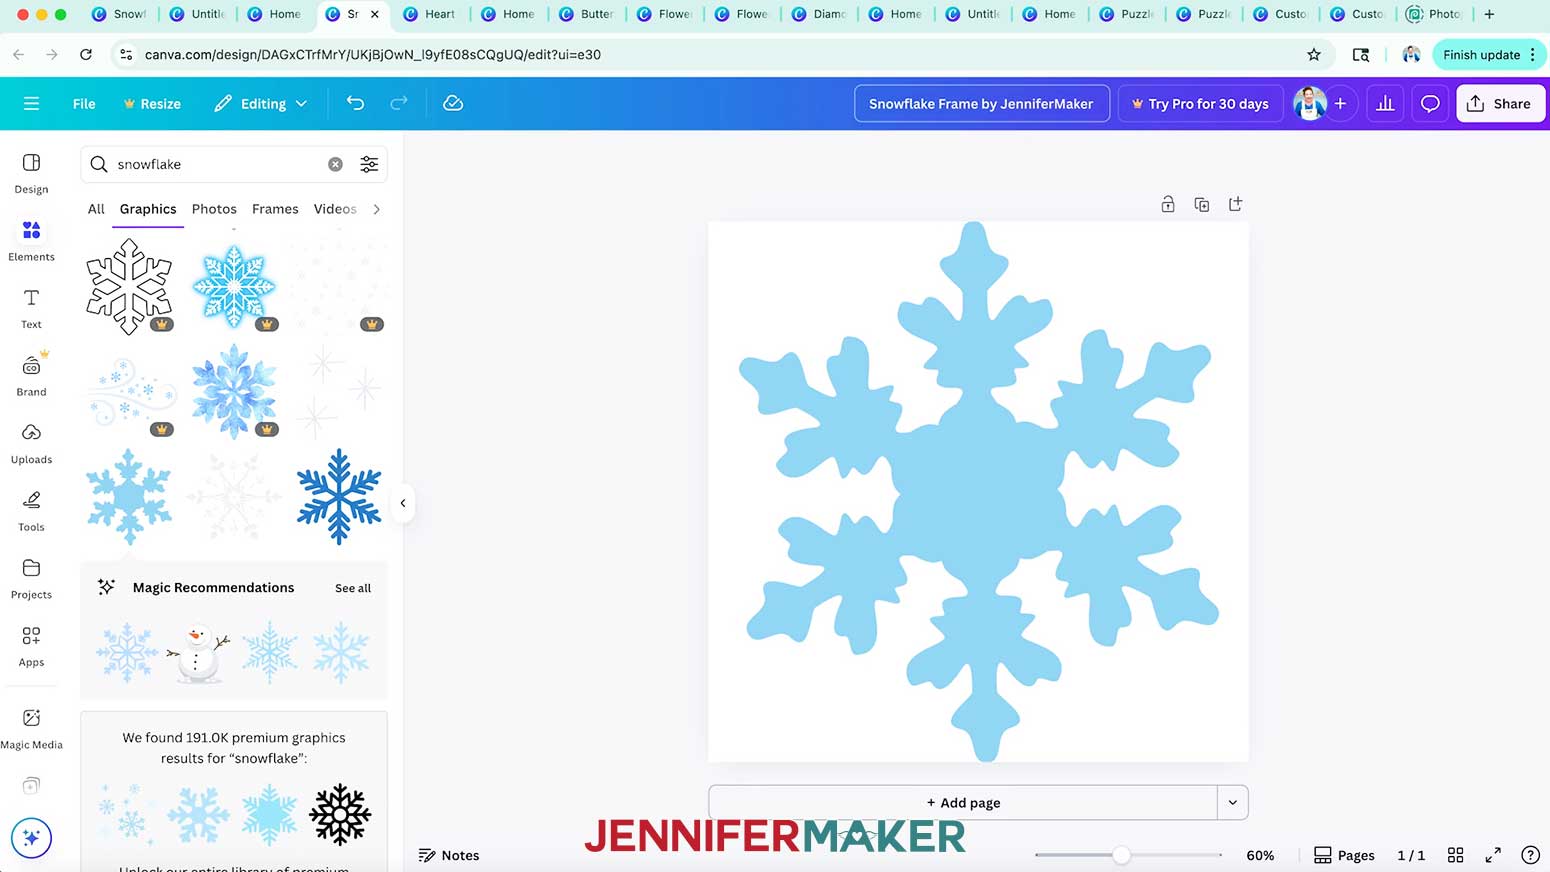Expand the Add page options arrow
Screen dimensions: 1550x872
(1232, 802)
